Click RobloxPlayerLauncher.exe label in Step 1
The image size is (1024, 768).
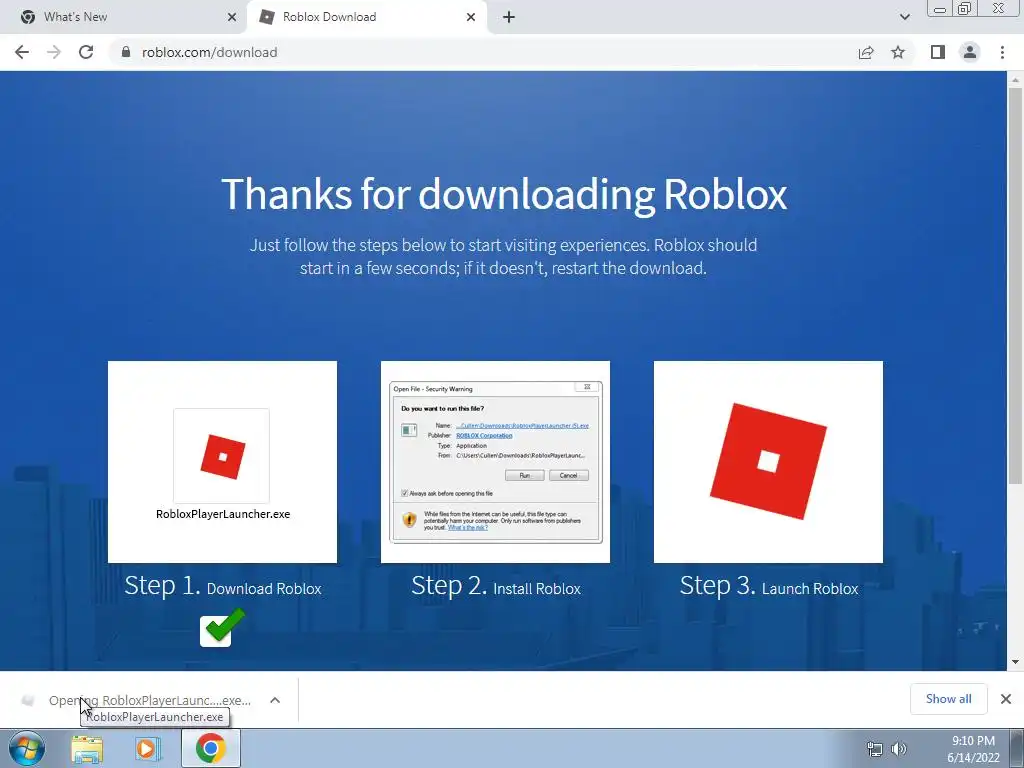(x=223, y=514)
